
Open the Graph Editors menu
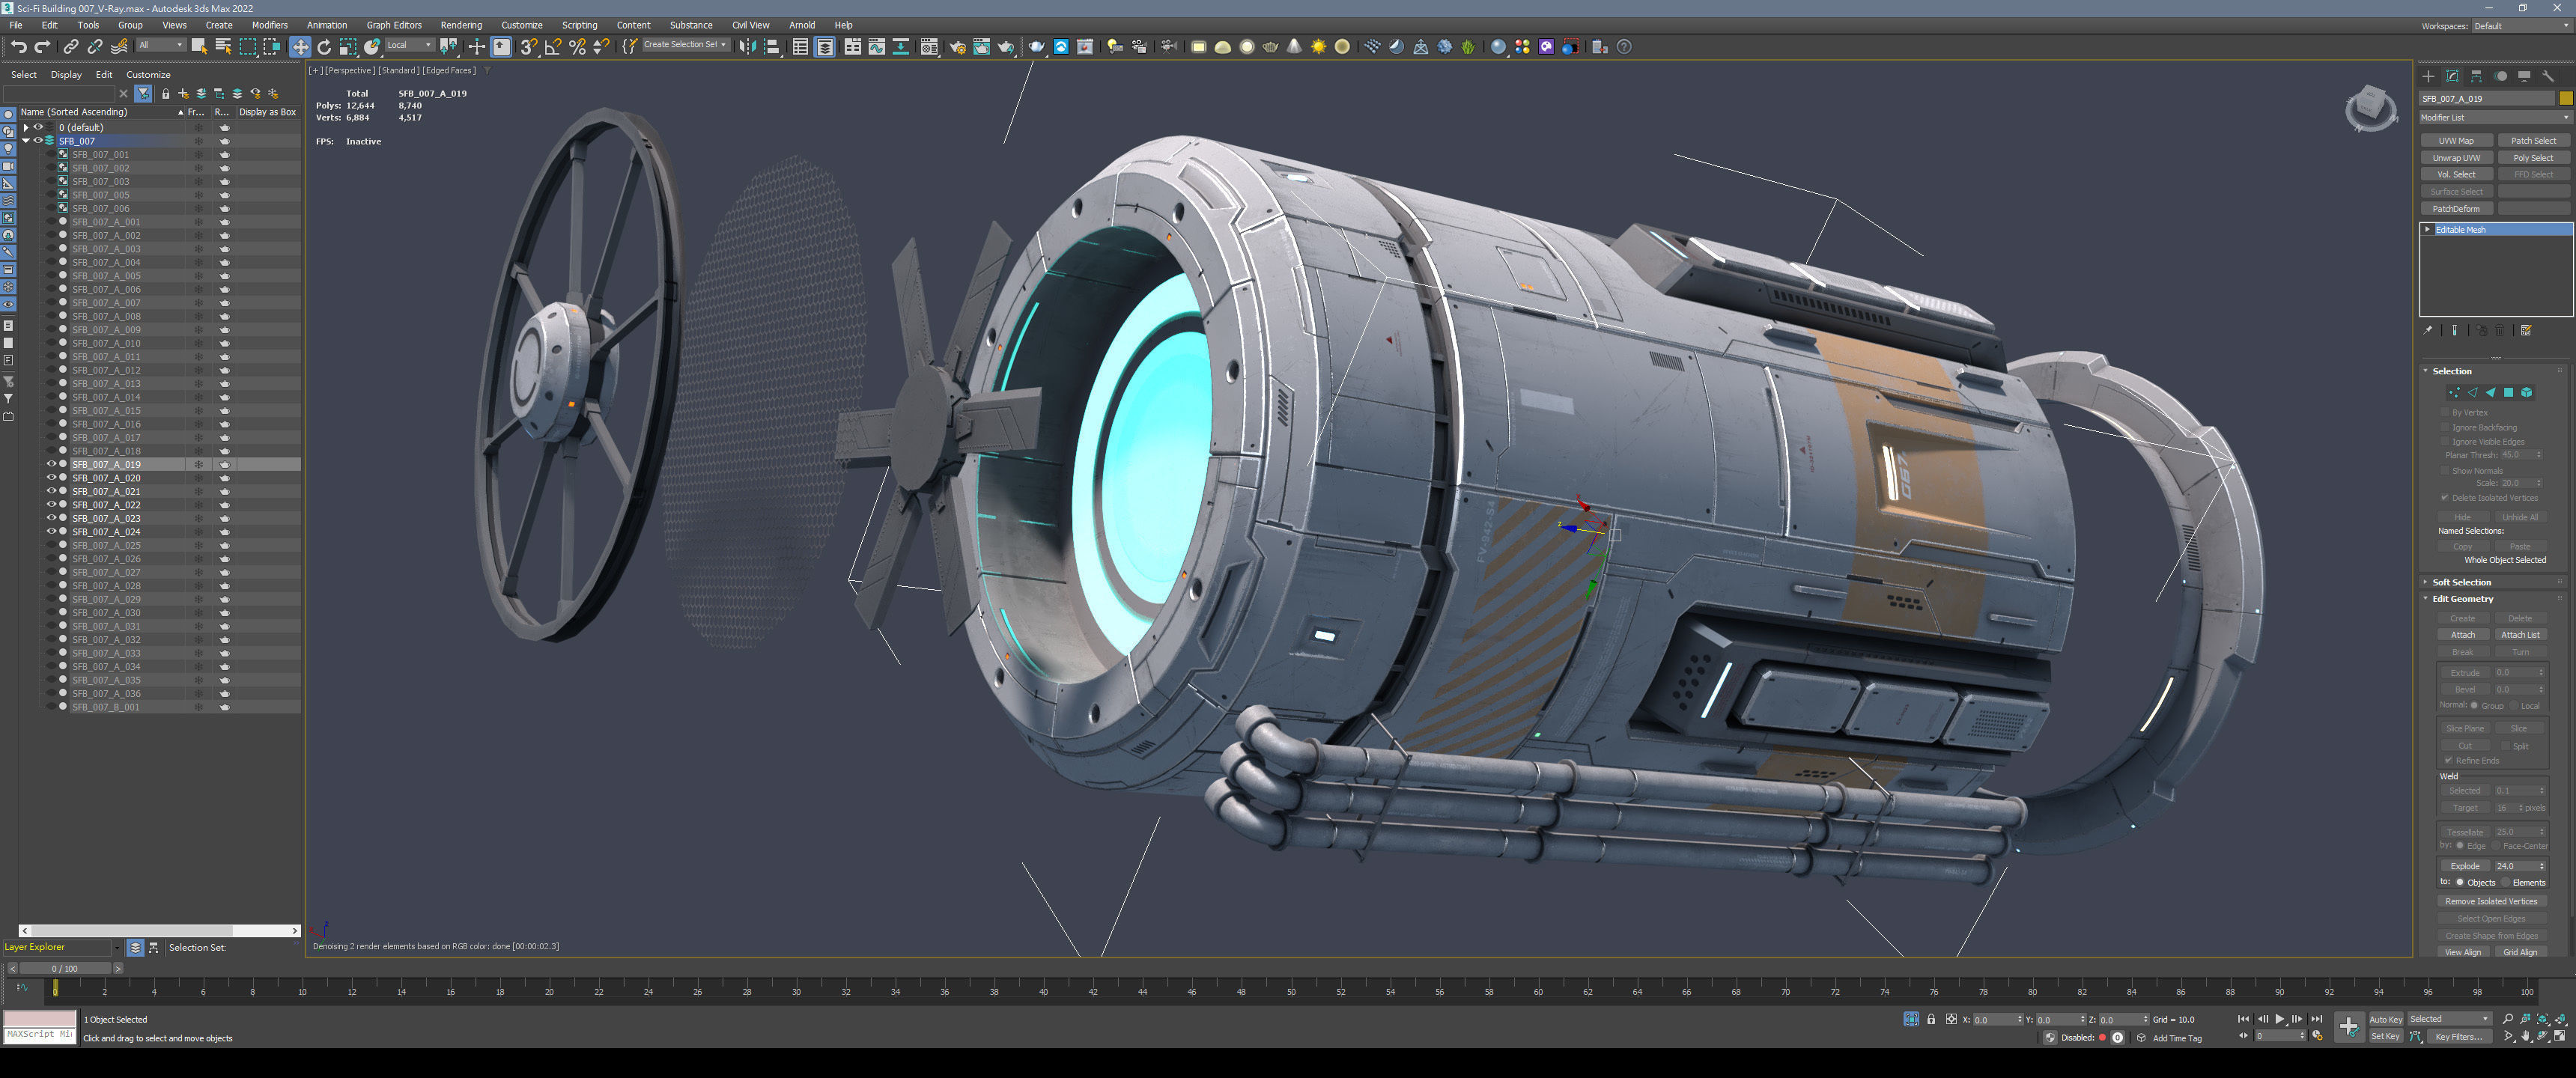coord(394,25)
